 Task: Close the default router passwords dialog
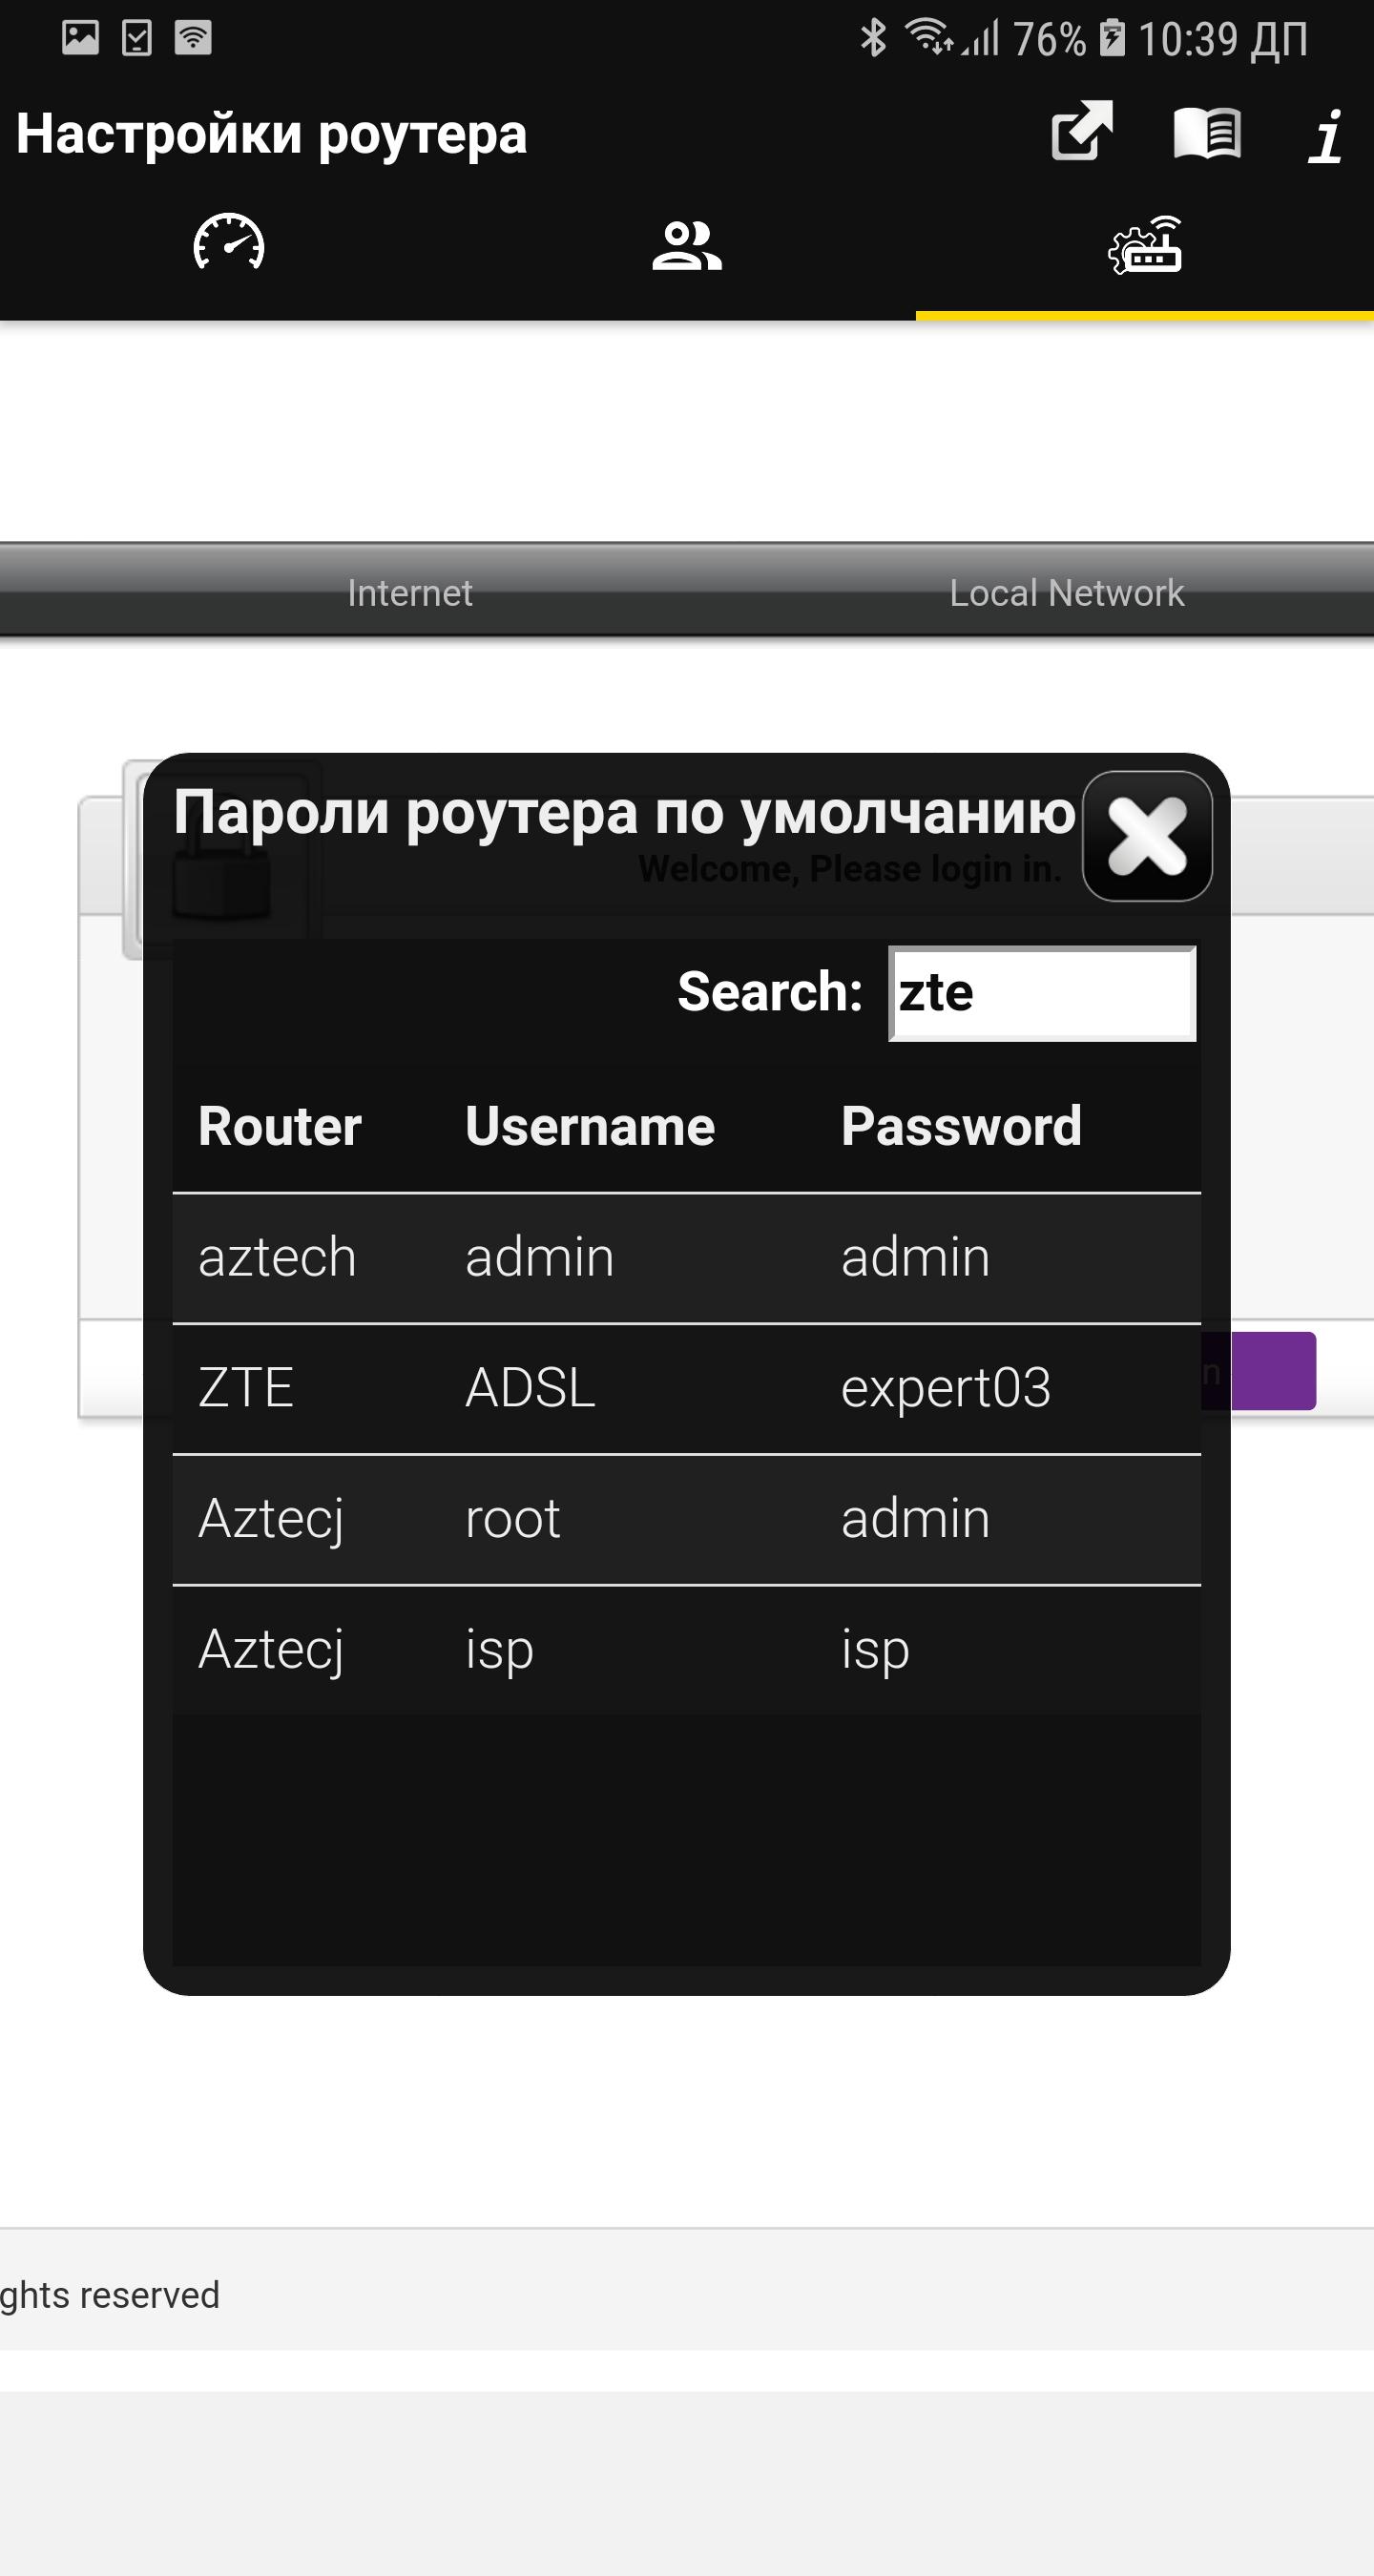click(x=1147, y=836)
